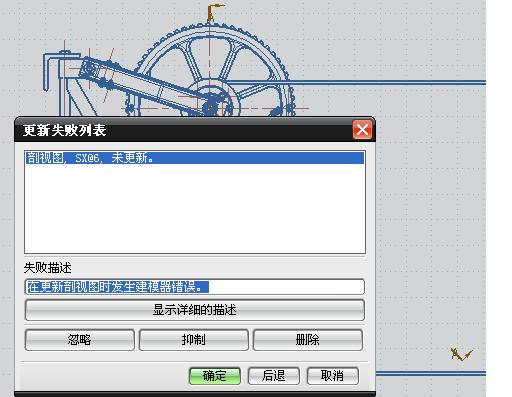
Task: Select the 剖视图, SX@6, 未更新 list row
Action: 195,158
